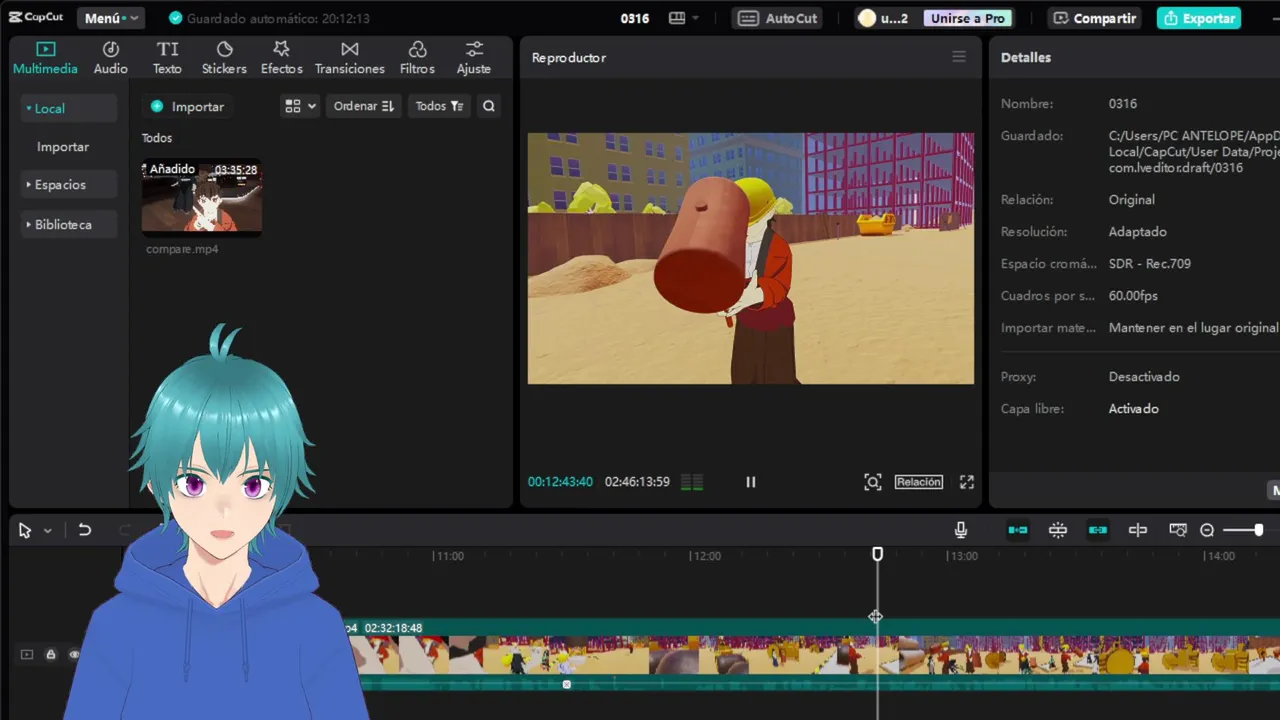The width and height of the screenshot is (1280, 720).
Task: Expand the pointer tool dropdown arrow
Action: [47, 531]
